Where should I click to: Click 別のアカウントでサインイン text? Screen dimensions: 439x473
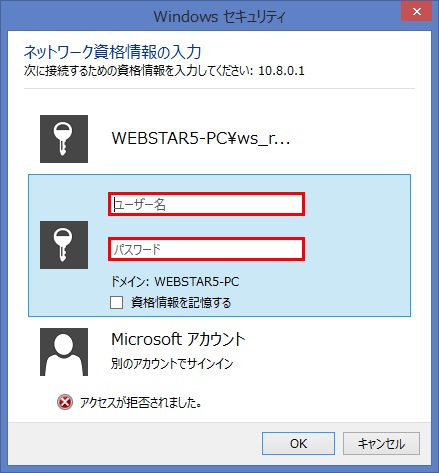[x=172, y=363]
